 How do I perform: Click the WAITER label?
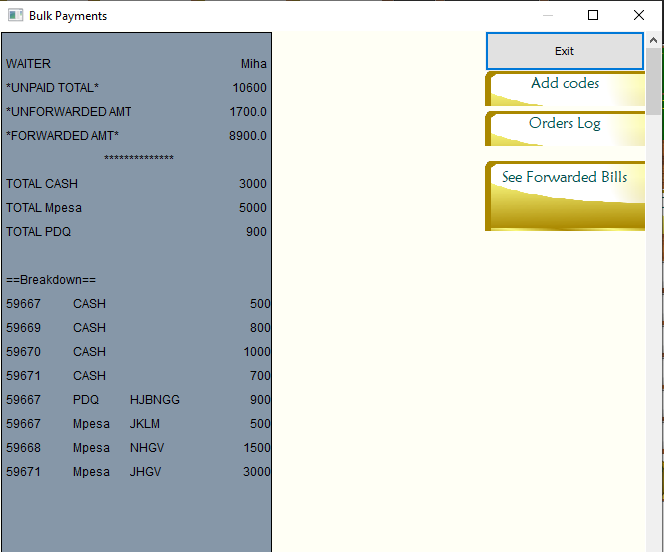tap(28, 64)
